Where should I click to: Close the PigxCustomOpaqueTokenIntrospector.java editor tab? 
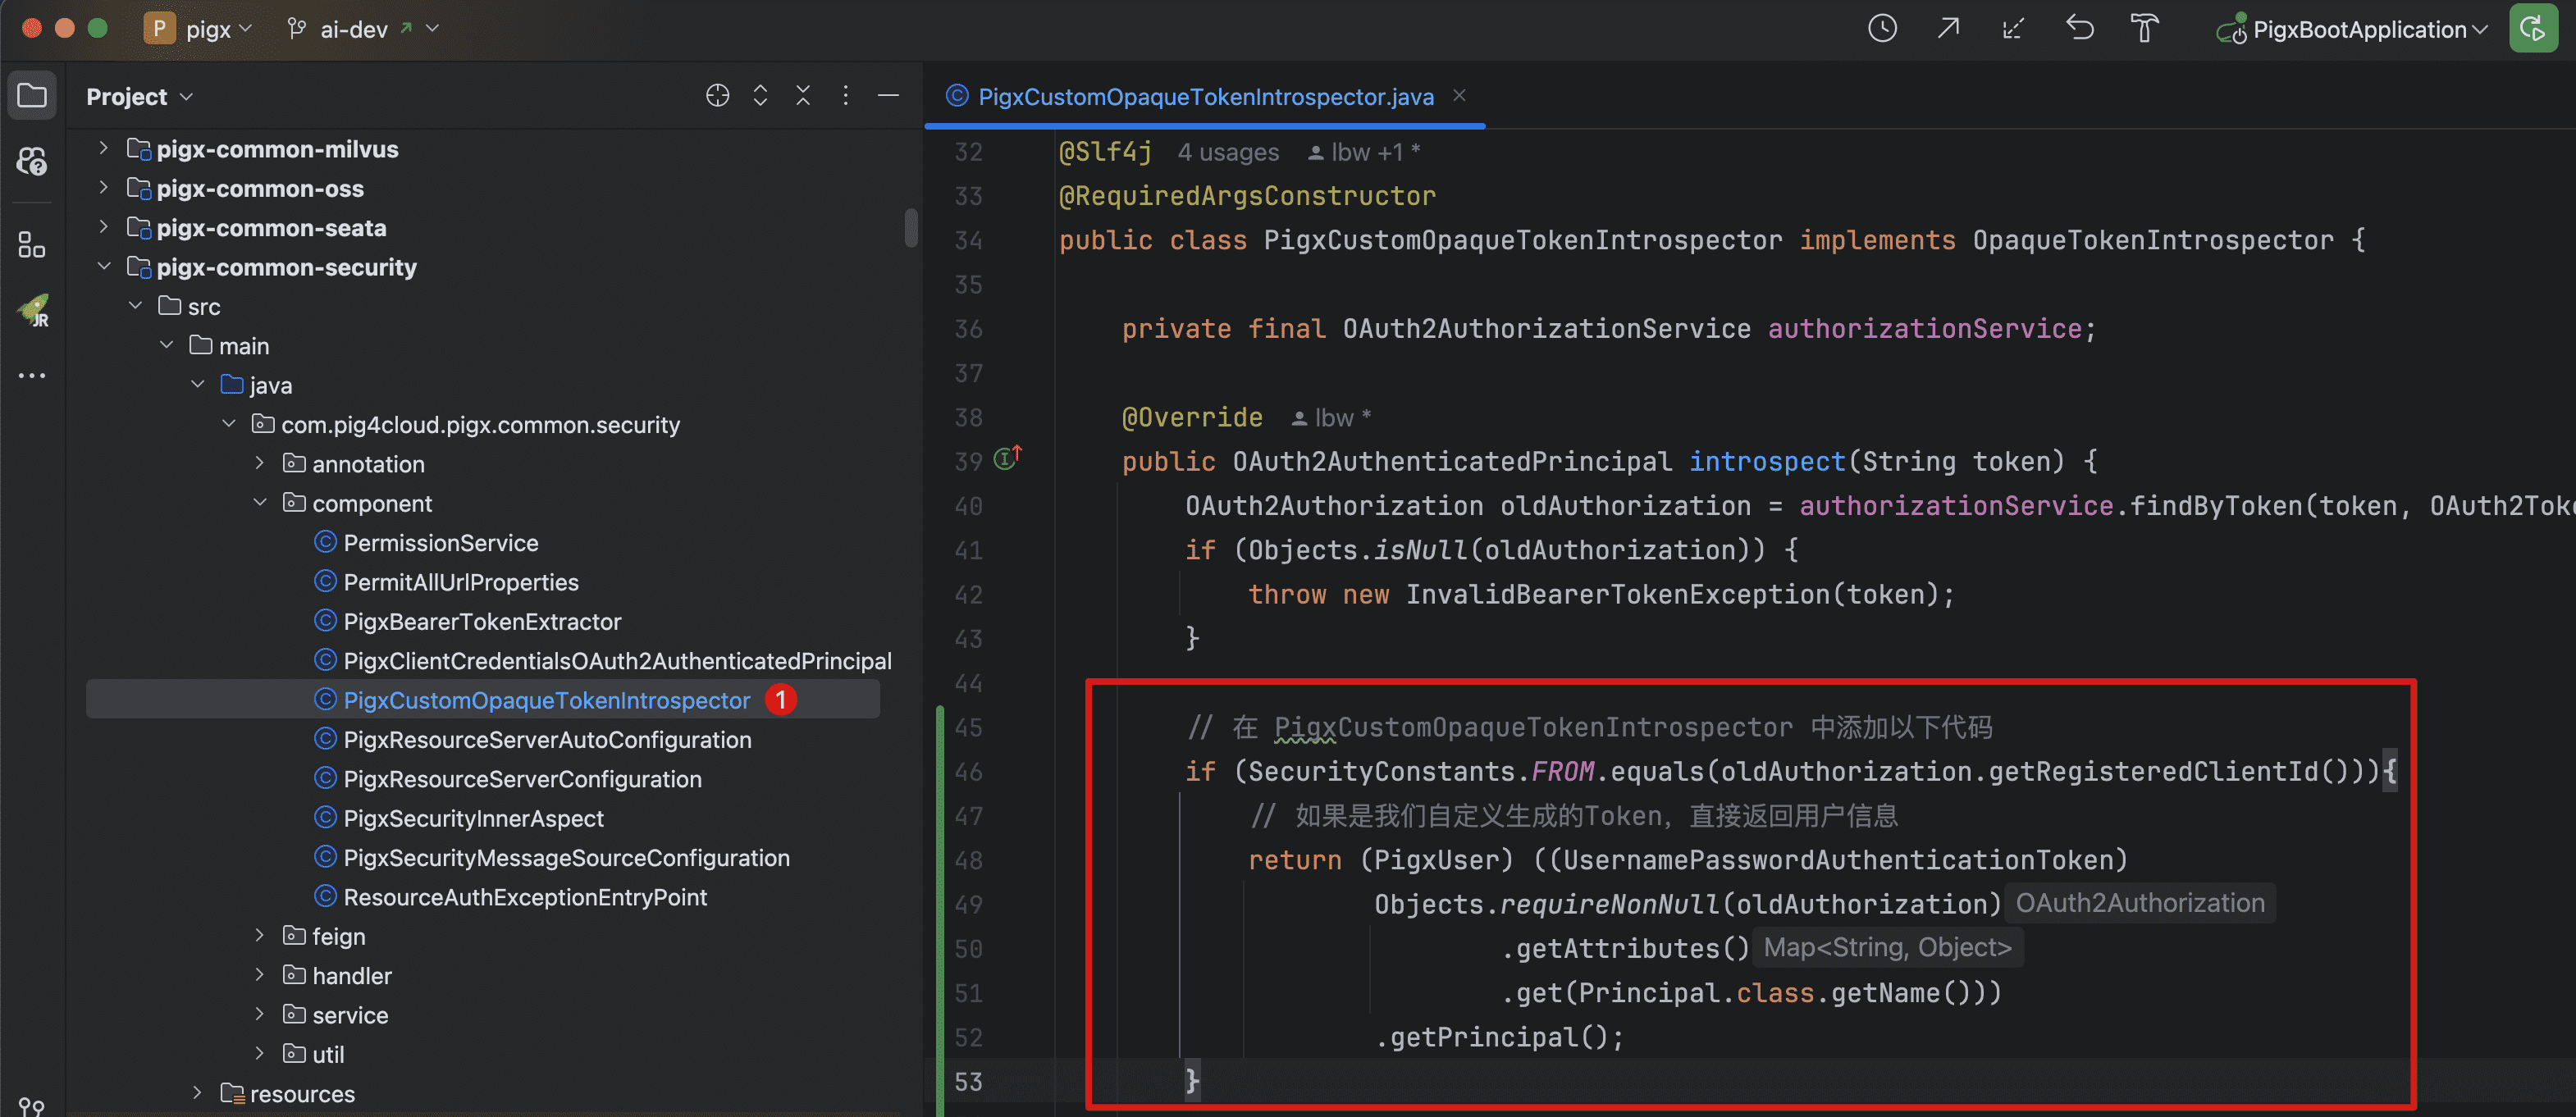[x=1459, y=96]
